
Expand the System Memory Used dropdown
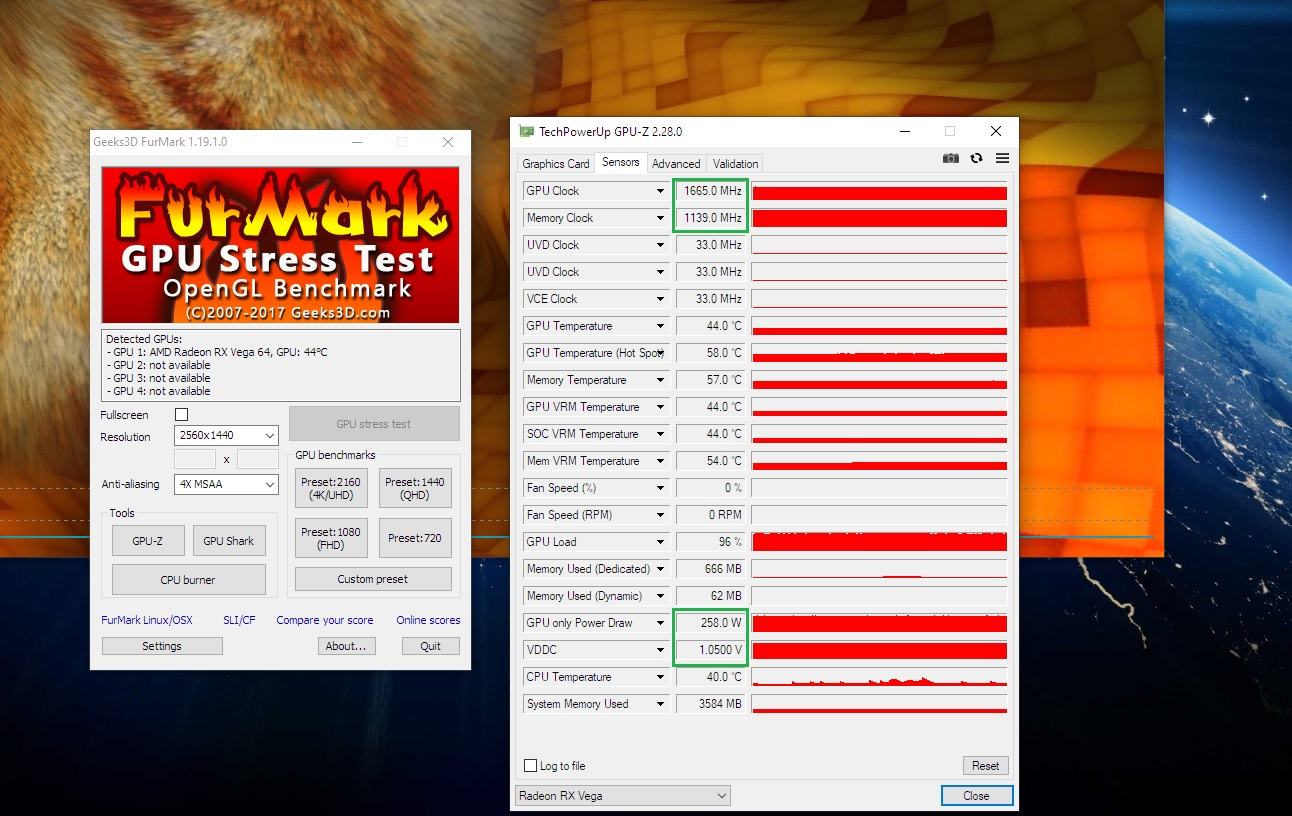[x=660, y=704]
